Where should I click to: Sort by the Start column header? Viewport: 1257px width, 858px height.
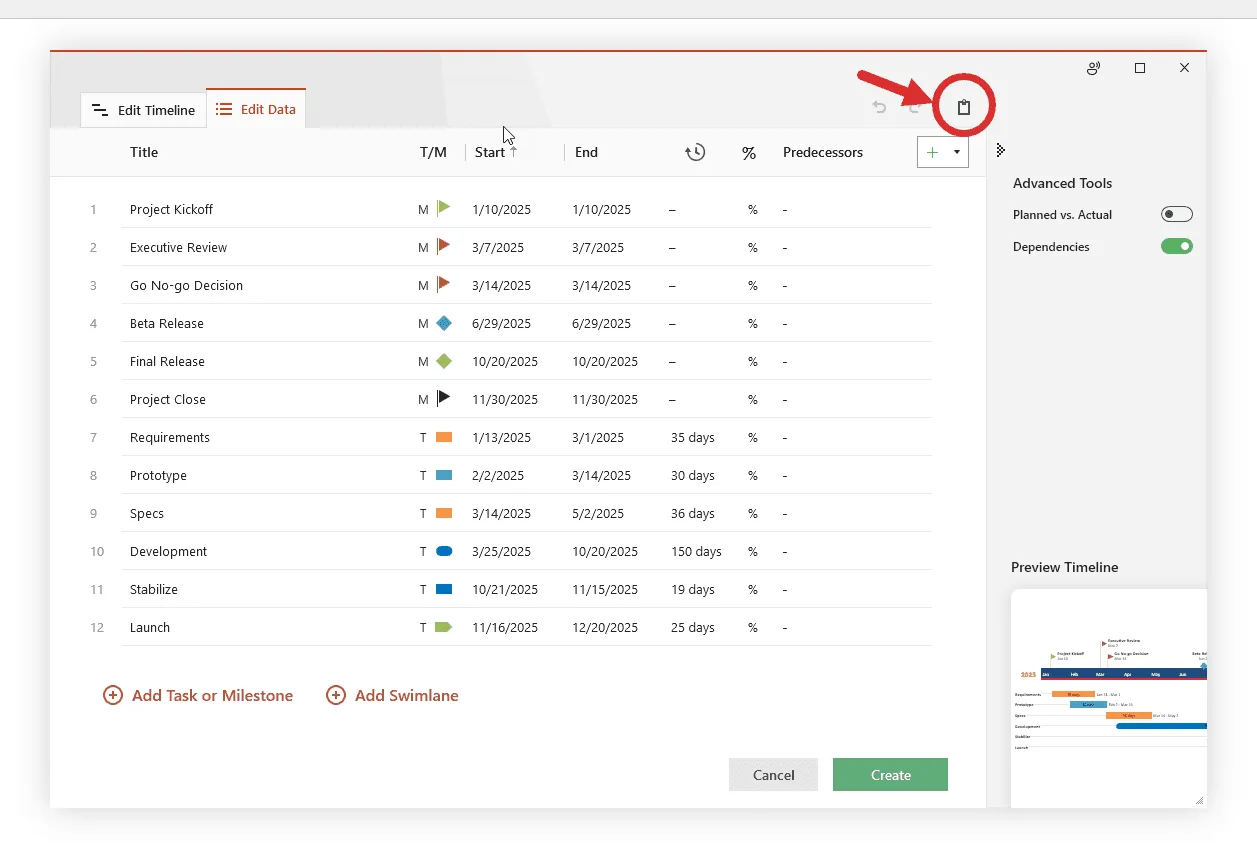click(491, 152)
